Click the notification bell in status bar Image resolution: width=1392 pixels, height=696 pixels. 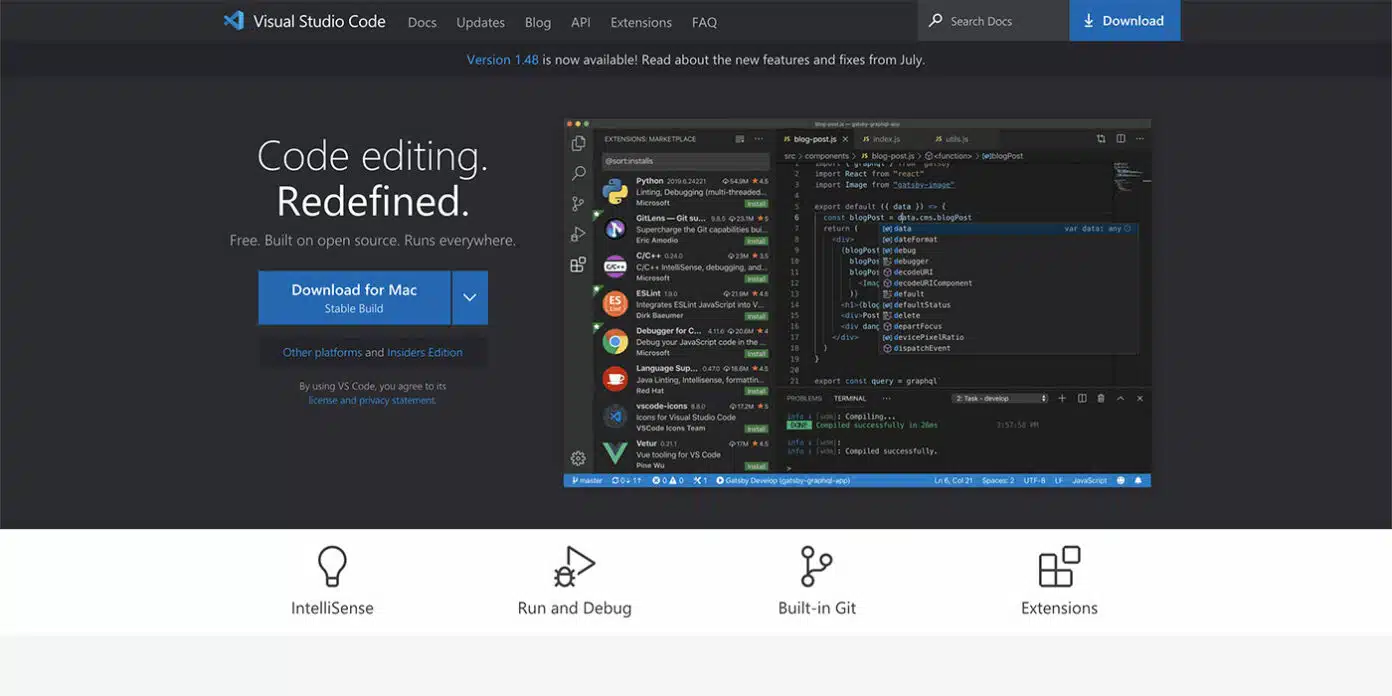tap(1137, 481)
